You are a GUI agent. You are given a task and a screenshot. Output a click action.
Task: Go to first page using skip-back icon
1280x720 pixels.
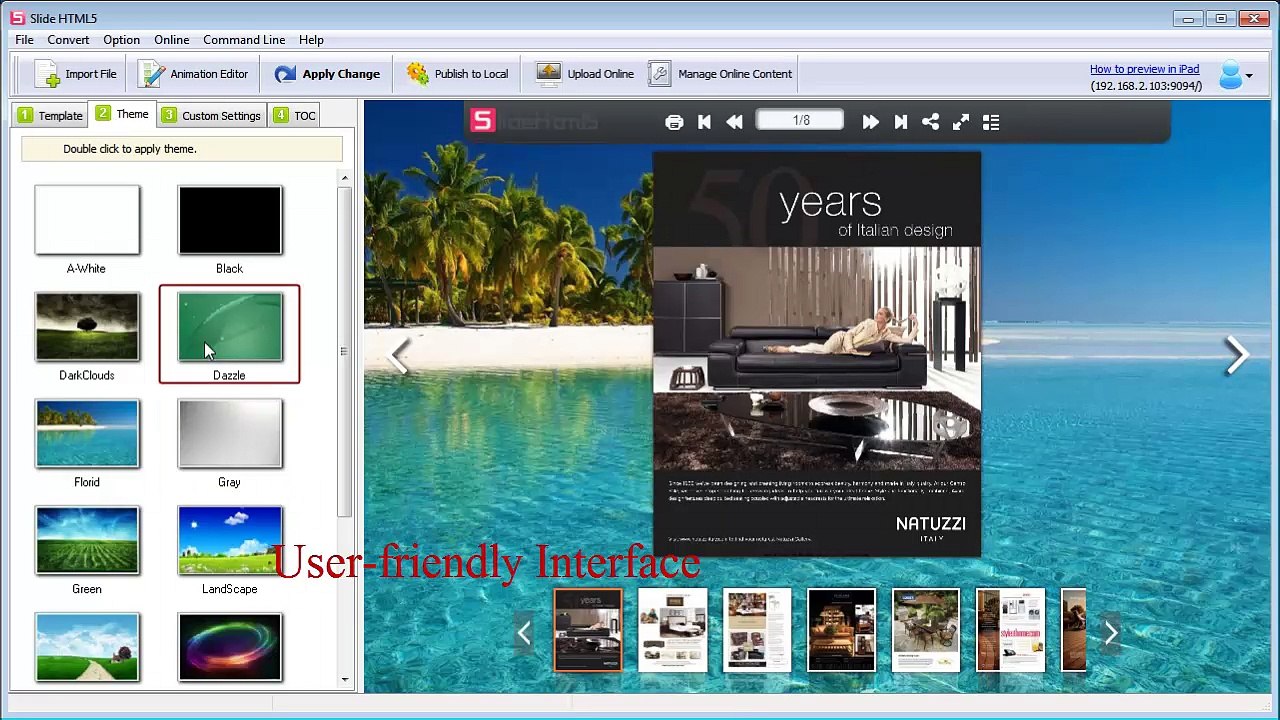point(704,122)
